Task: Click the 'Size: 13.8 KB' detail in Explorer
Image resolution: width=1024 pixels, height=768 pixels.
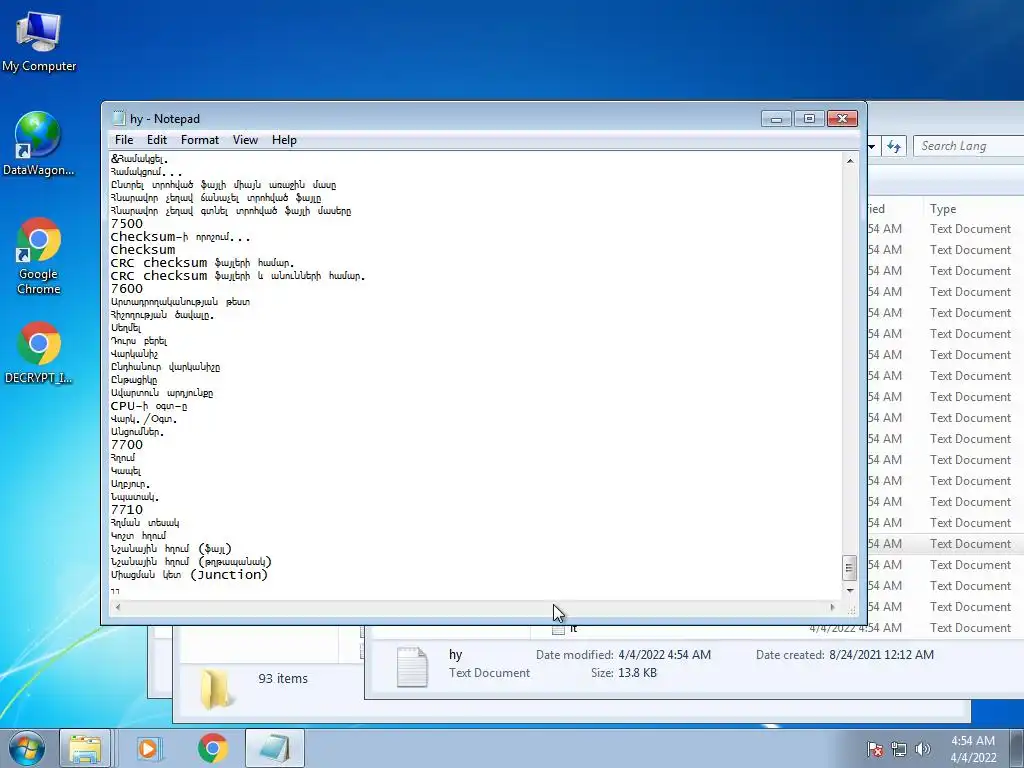Action: [x=624, y=673]
